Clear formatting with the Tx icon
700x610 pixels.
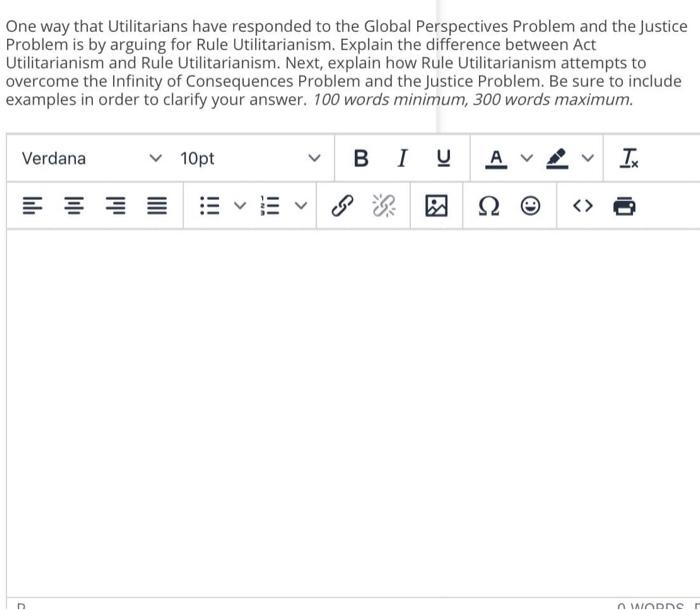pyautogui.click(x=629, y=158)
